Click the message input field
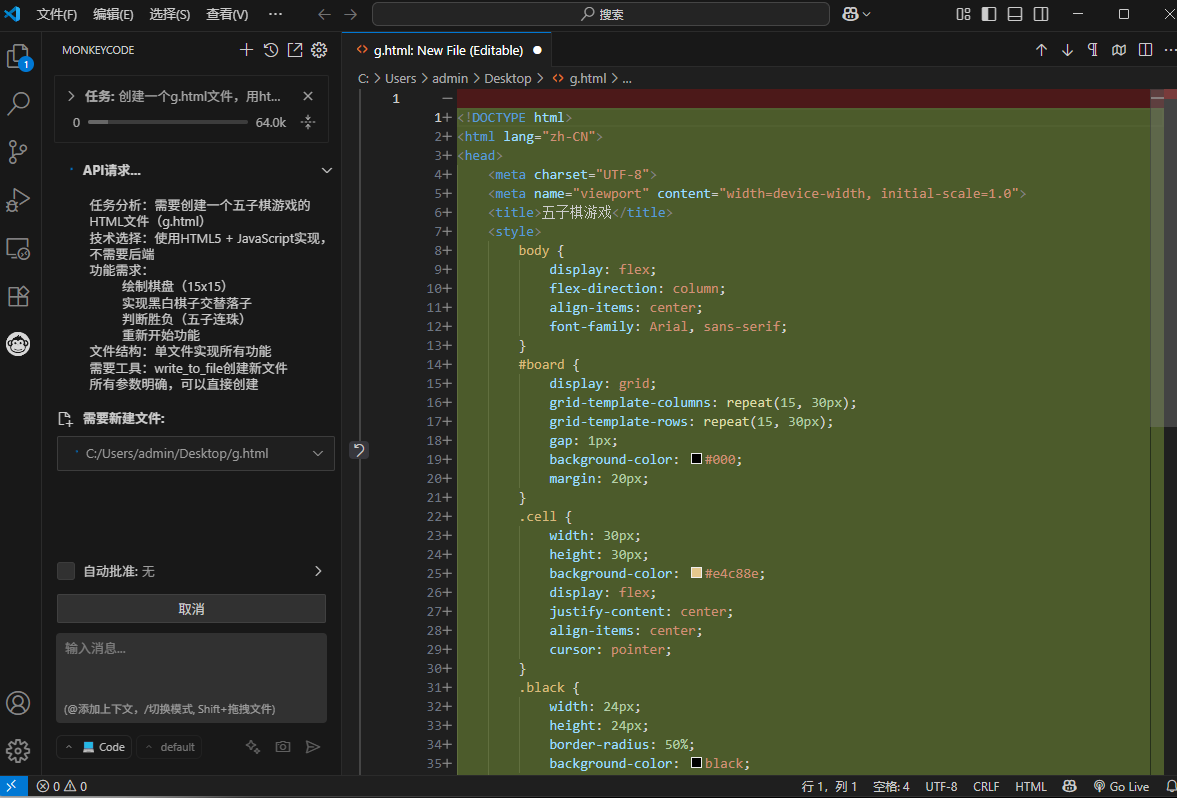The height and width of the screenshot is (798, 1177). click(x=191, y=678)
